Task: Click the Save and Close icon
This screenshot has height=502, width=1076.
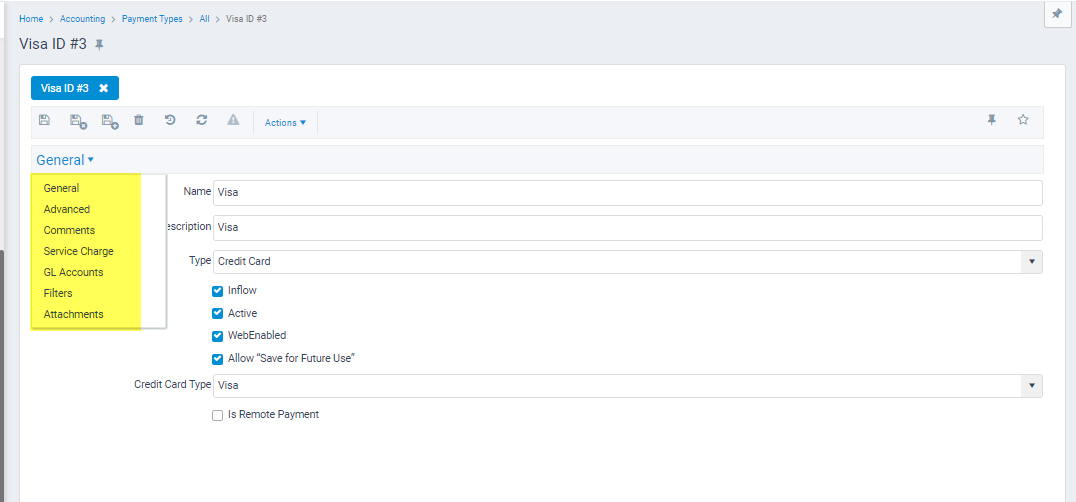Action: [x=78, y=121]
